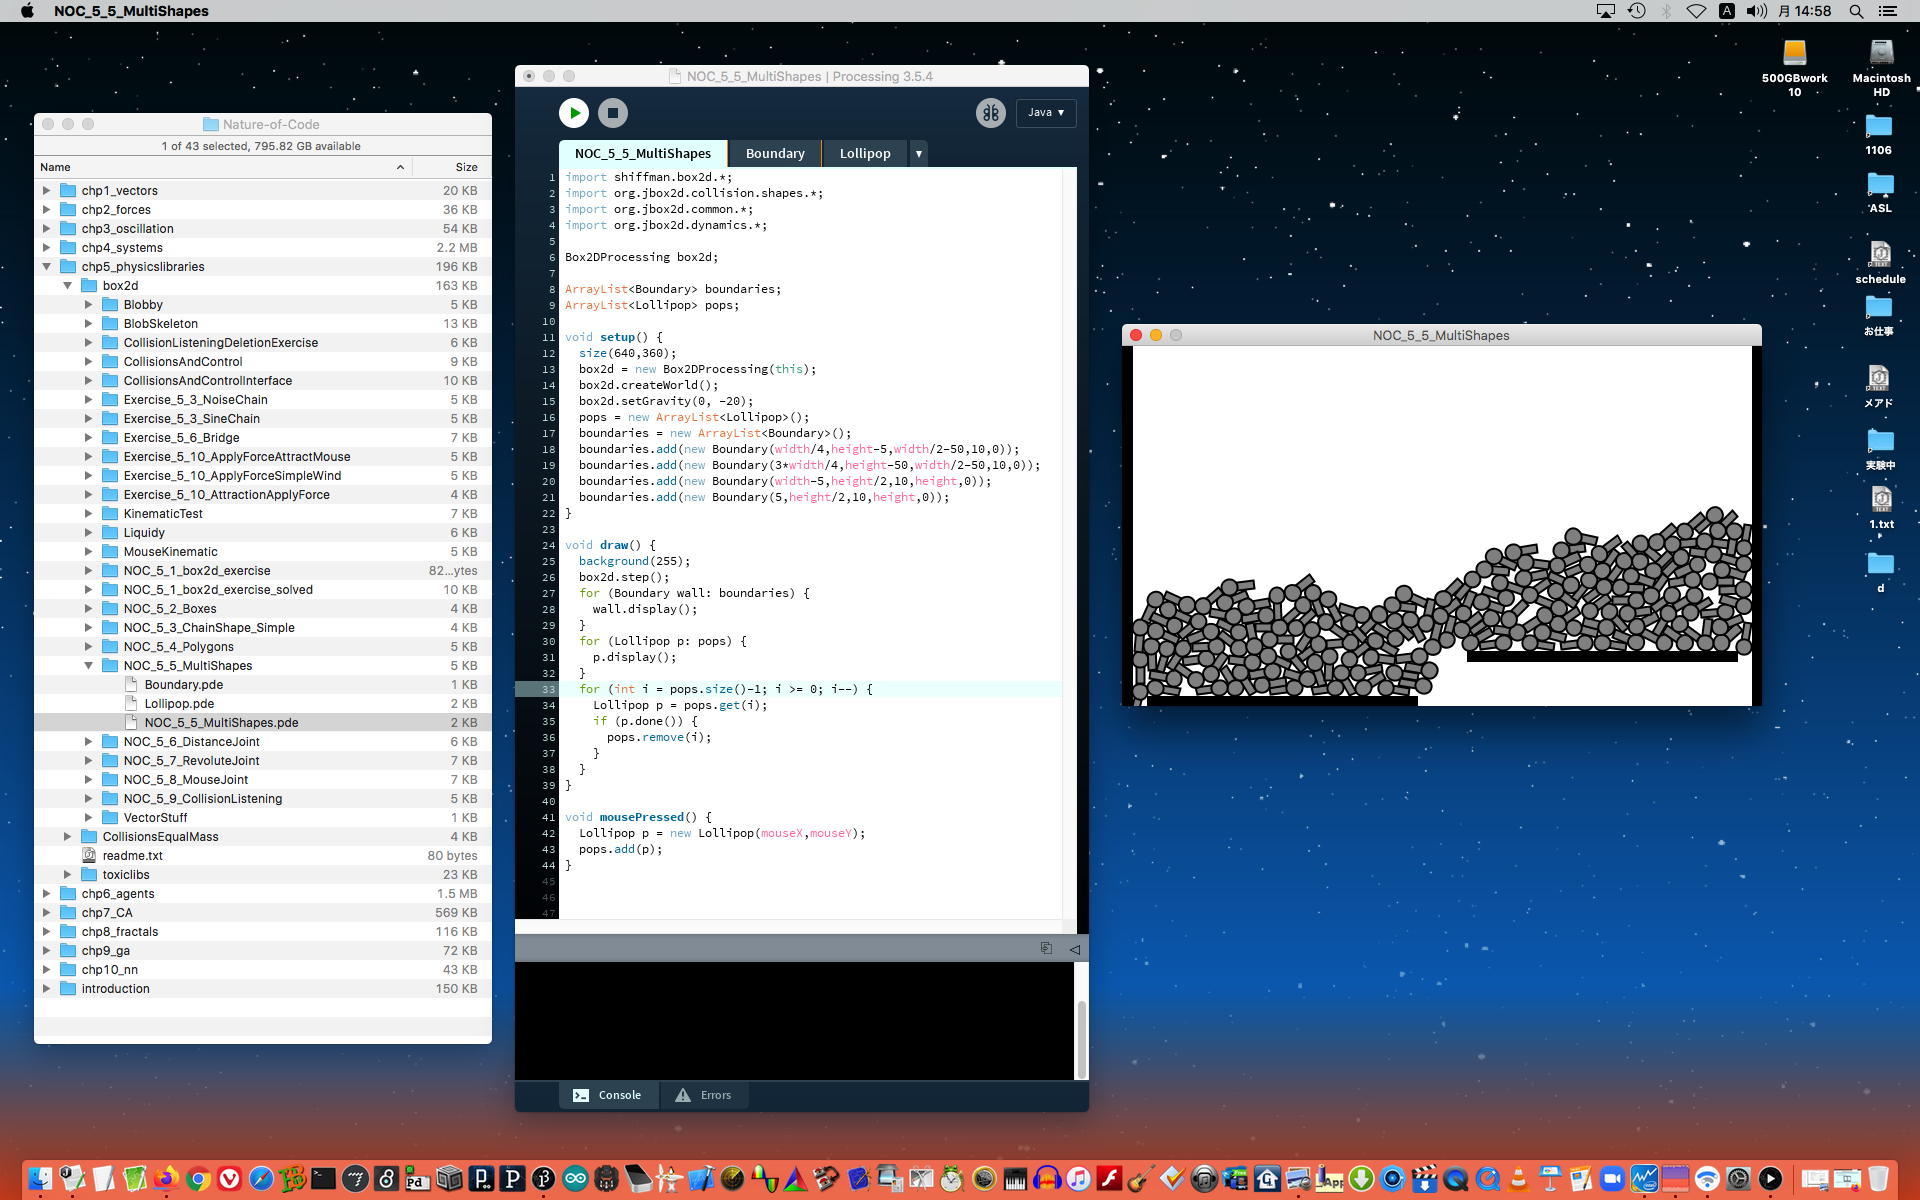The image size is (1920, 1200).
Task: Click the Wi-Fi status icon
Action: [1696, 11]
